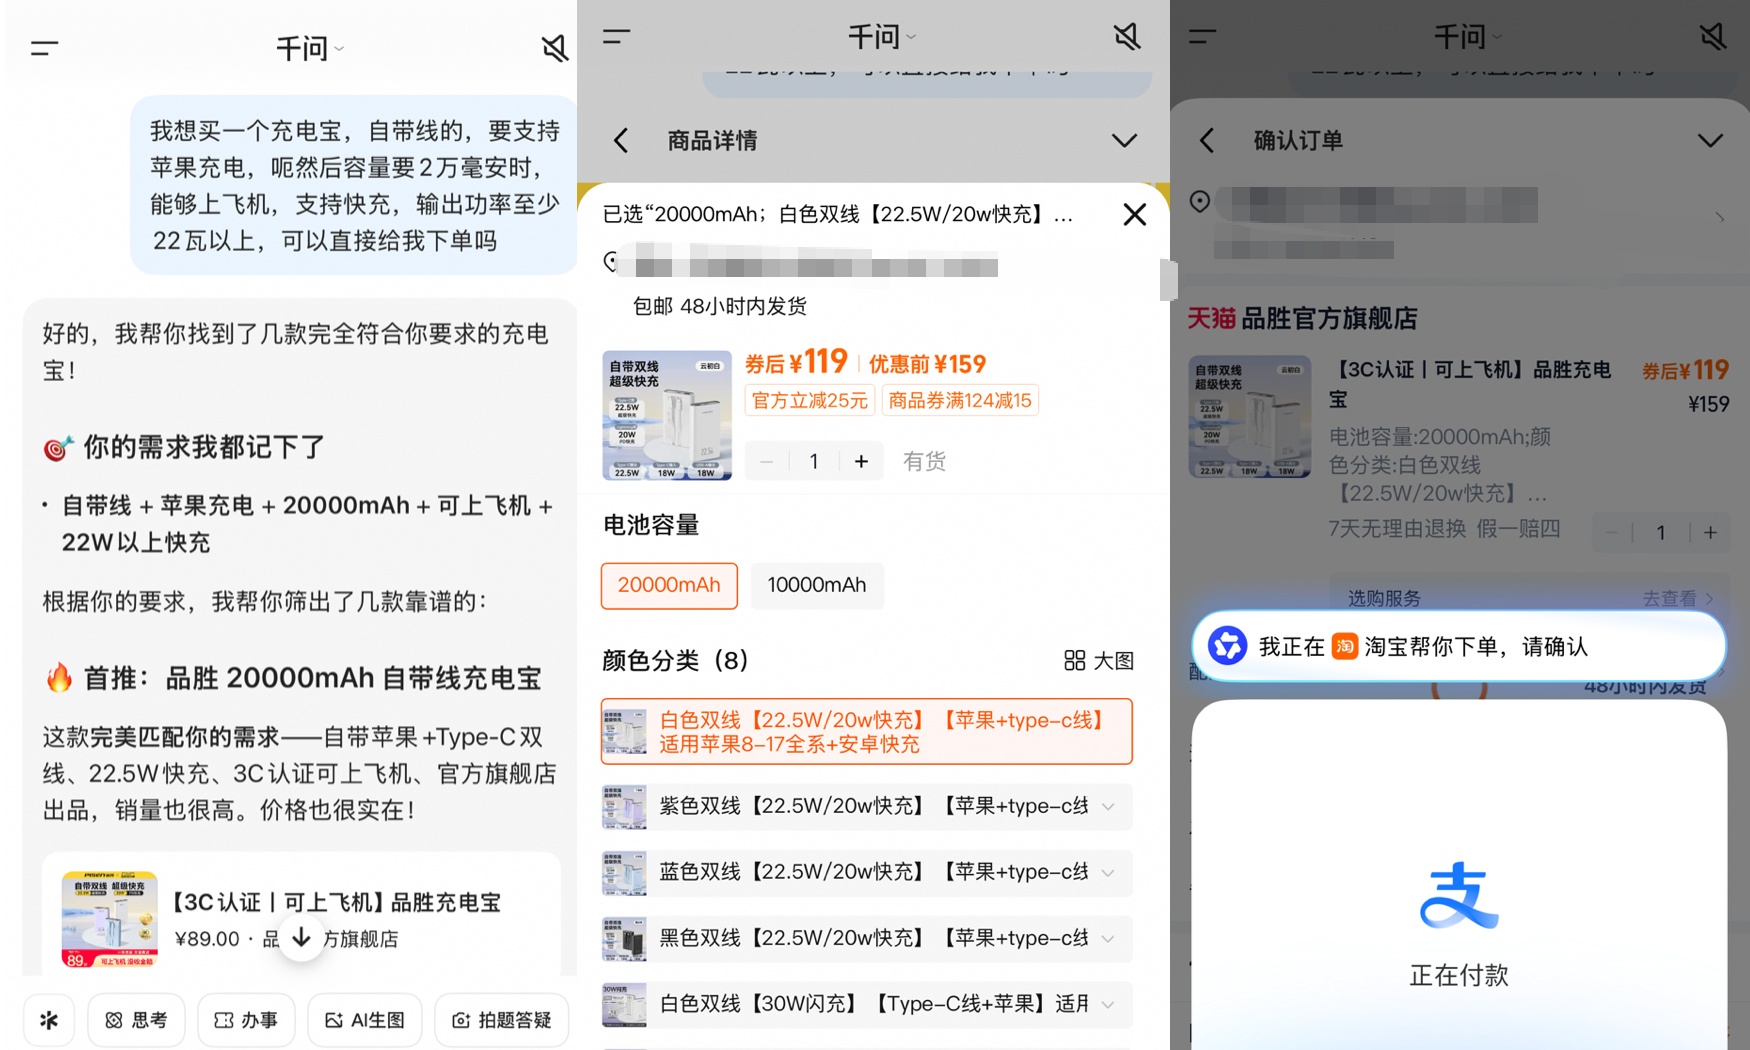This screenshot has height=1050, width=1750.
Task: Open the address chevron on 确认订单
Action: pos(1719,217)
